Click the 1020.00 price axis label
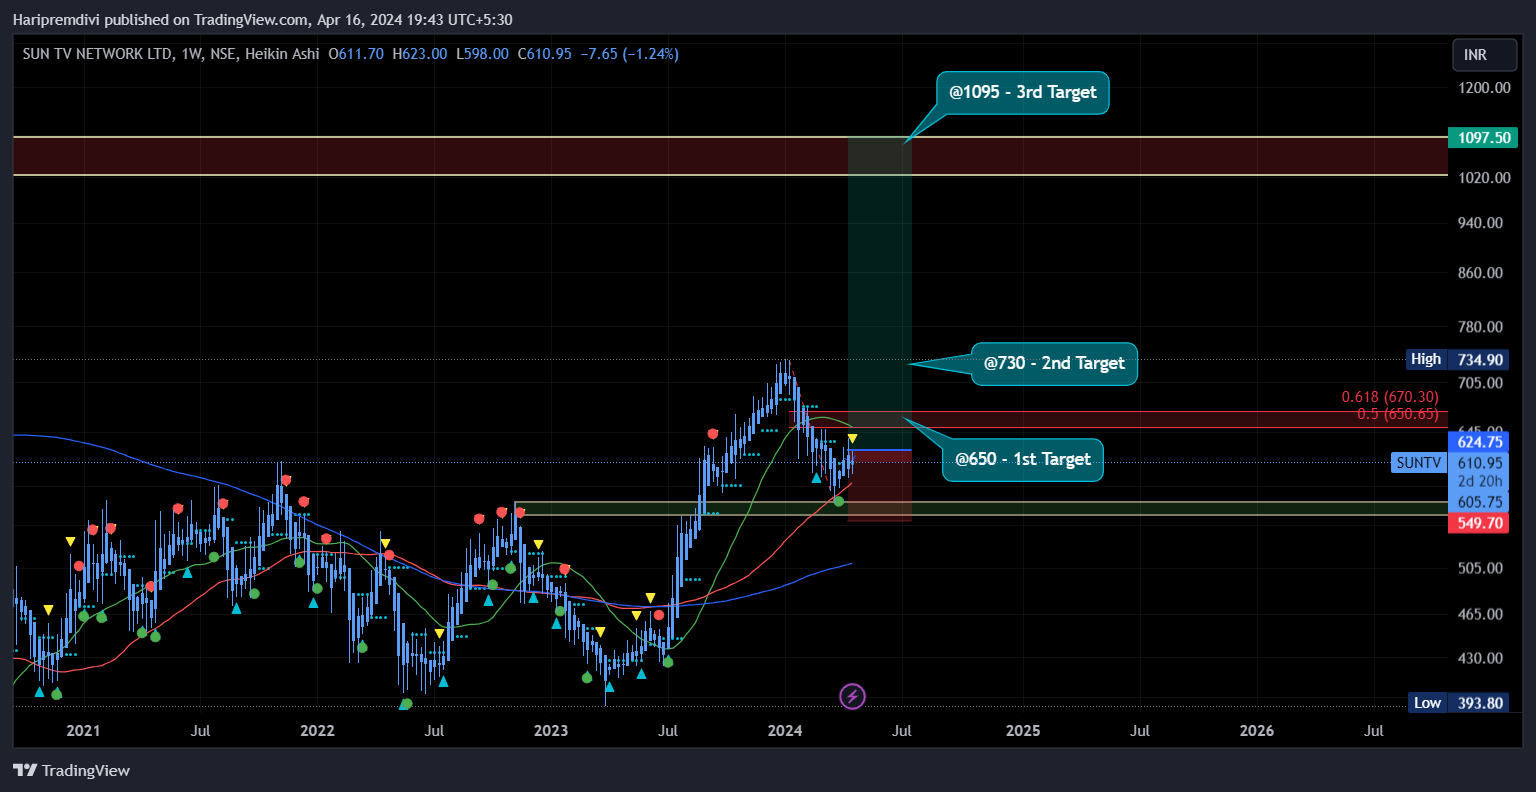The height and width of the screenshot is (792, 1536). click(1484, 178)
